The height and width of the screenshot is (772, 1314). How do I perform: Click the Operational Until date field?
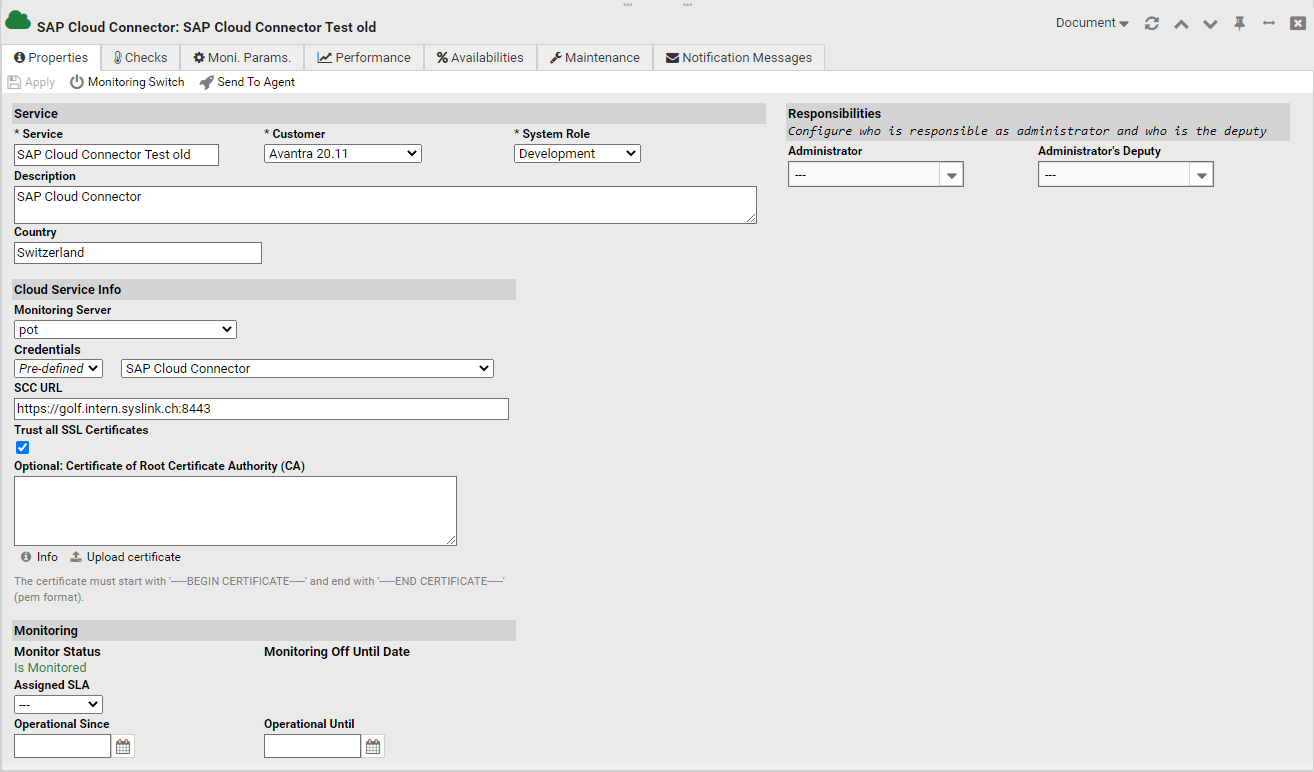tap(312, 746)
